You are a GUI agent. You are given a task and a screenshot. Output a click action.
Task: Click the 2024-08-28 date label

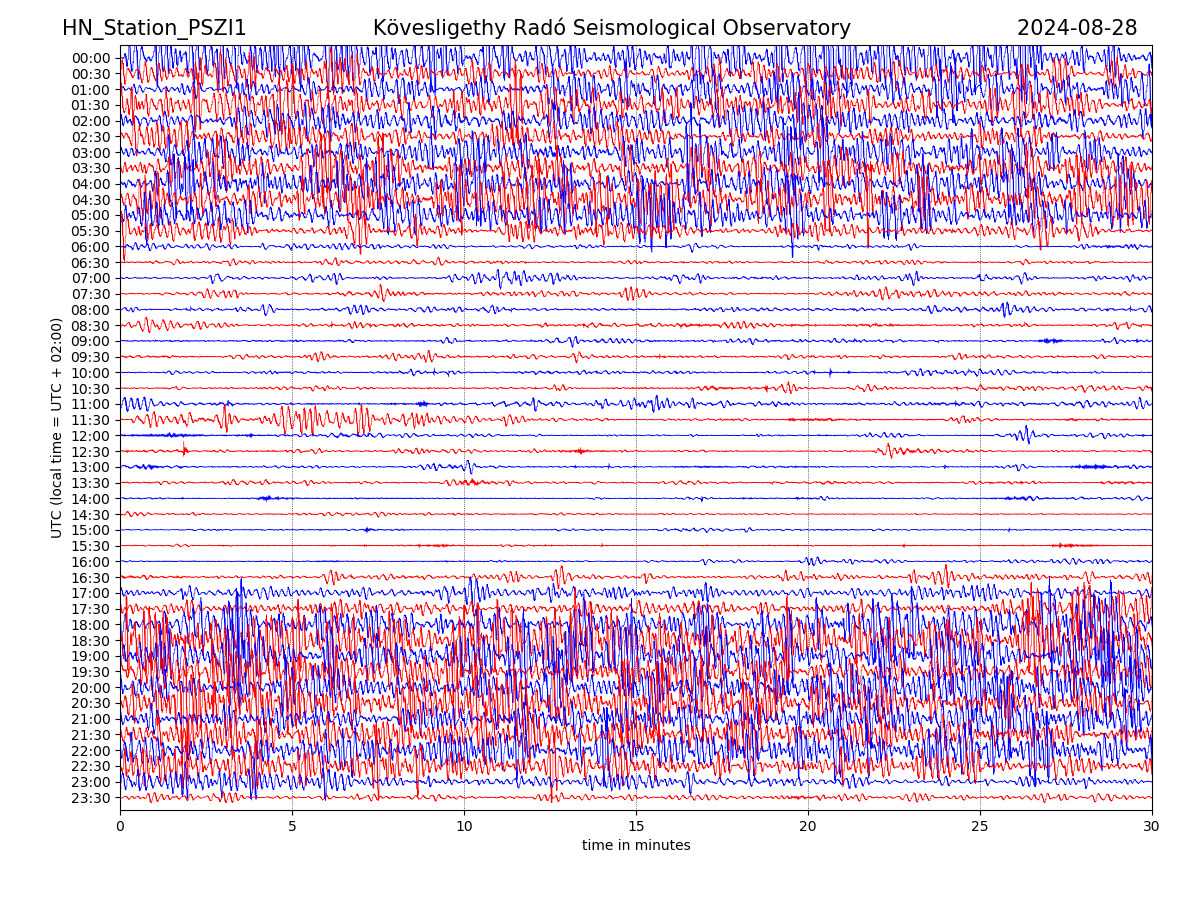[x=1077, y=28]
